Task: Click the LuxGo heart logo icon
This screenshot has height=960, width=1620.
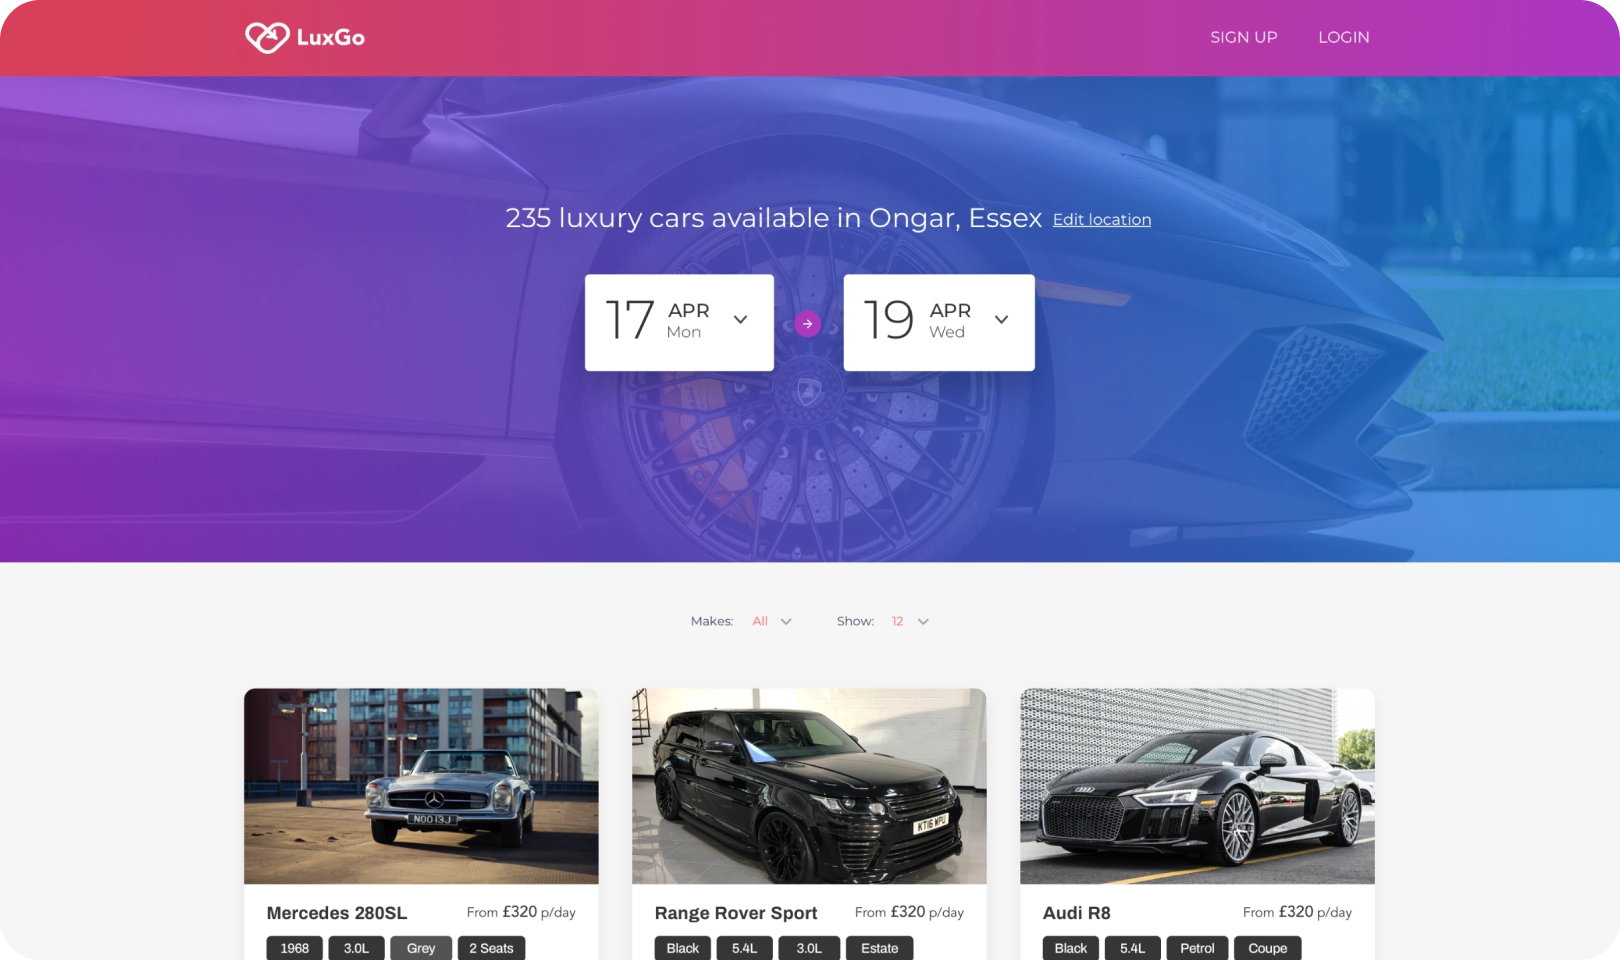Action: pyautogui.click(x=267, y=37)
